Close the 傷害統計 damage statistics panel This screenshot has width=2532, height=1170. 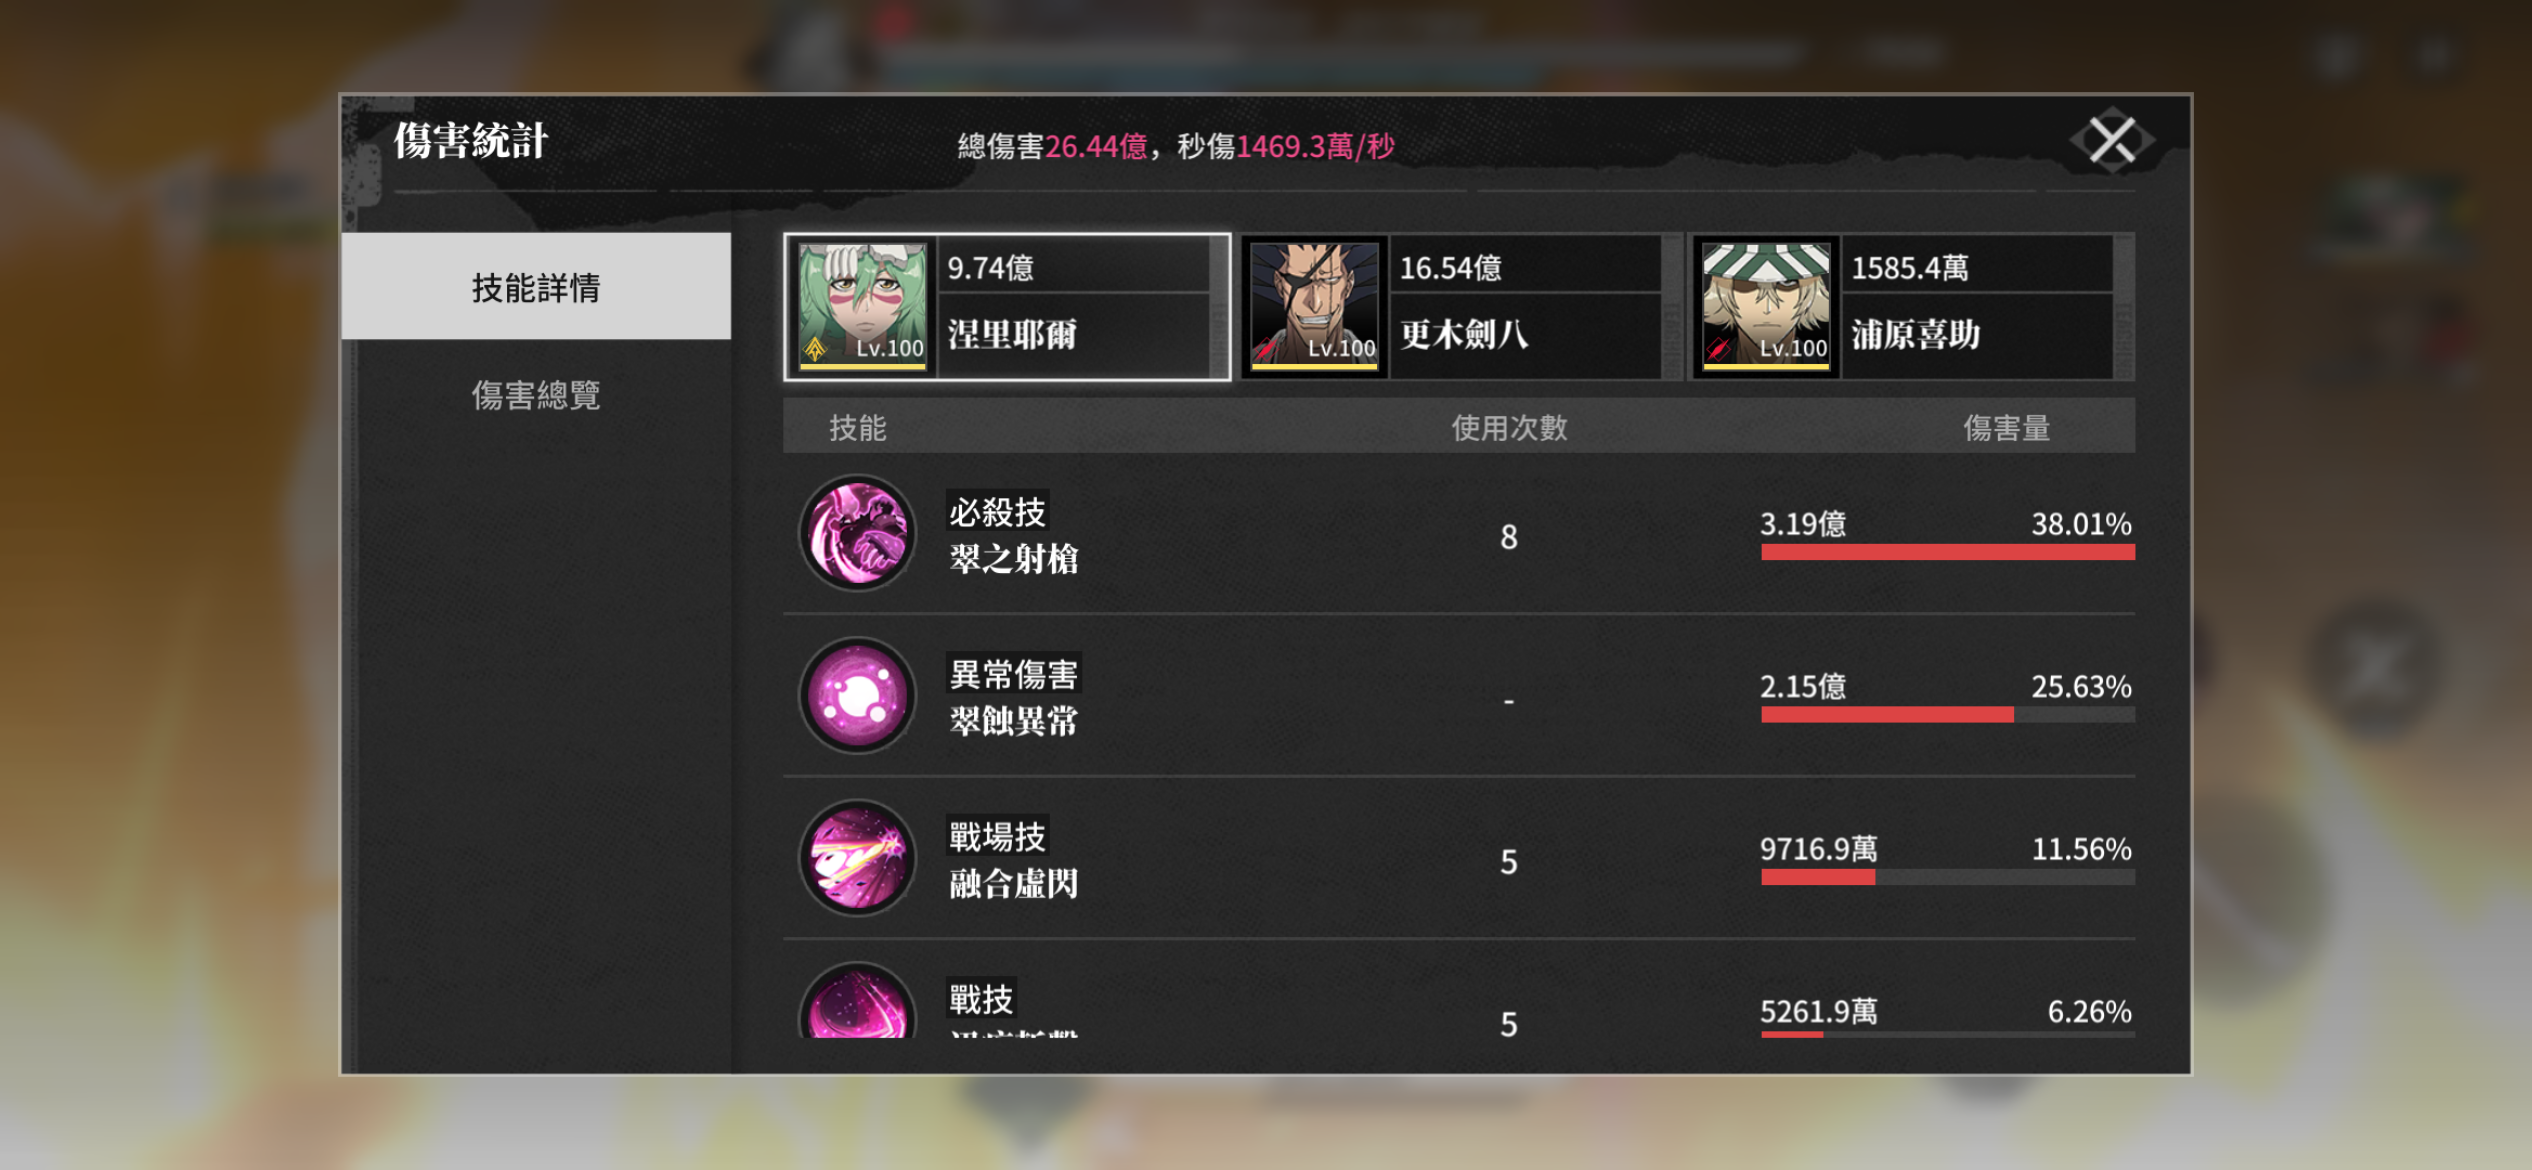click(2112, 140)
